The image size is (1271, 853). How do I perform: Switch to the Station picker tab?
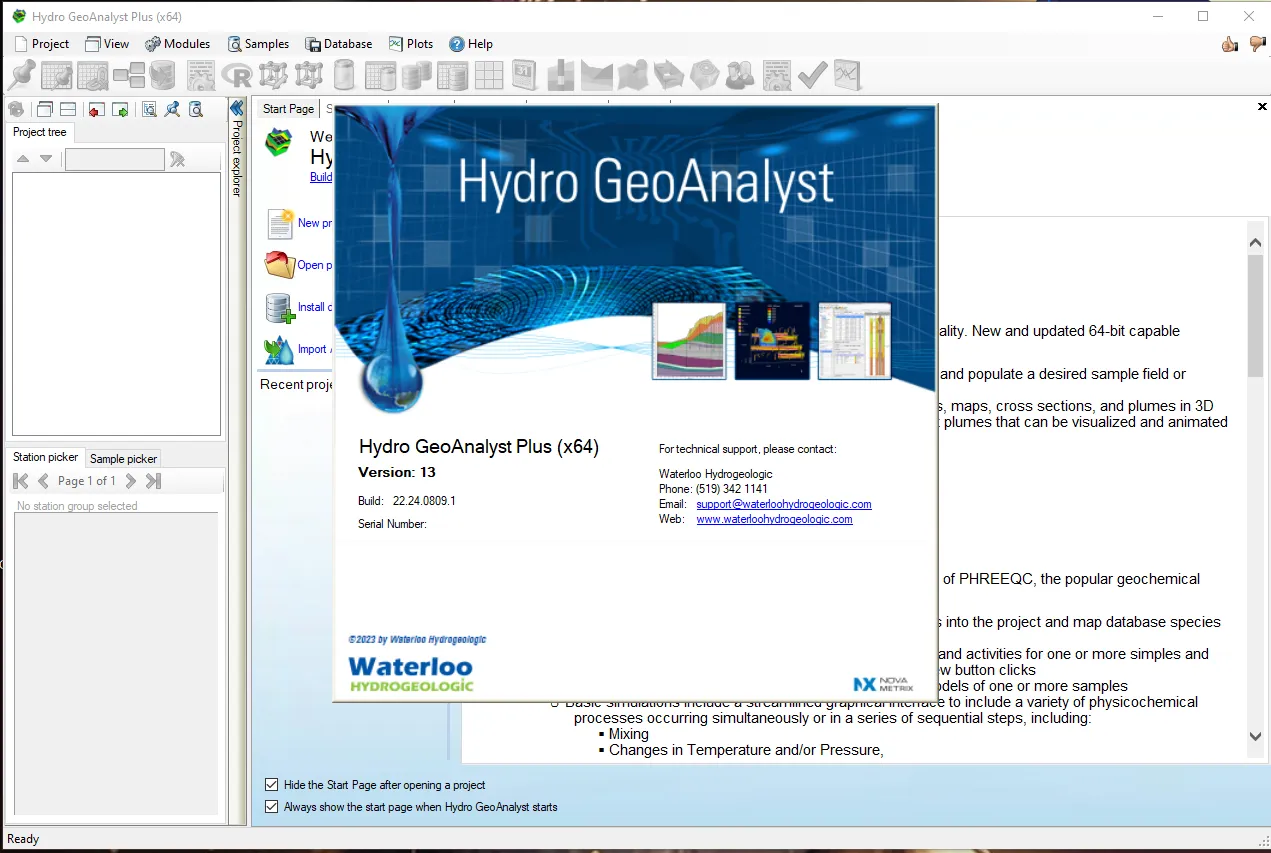pyautogui.click(x=46, y=458)
